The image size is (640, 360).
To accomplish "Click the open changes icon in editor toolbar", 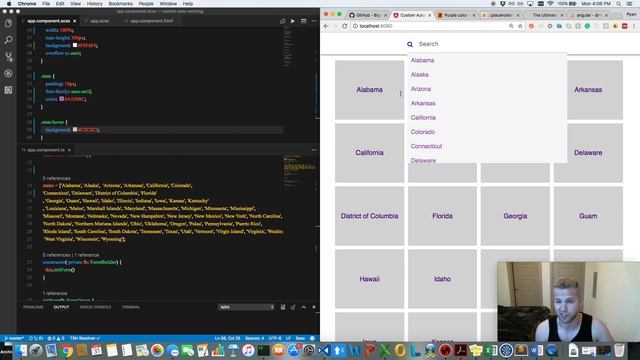I will pos(282,21).
